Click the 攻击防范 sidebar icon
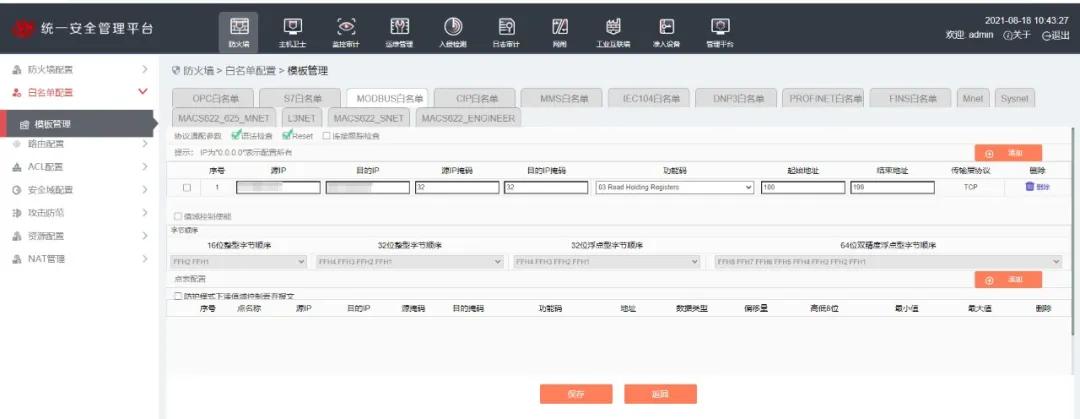Image resolution: width=1080 pixels, height=419 pixels. pos(18,213)
